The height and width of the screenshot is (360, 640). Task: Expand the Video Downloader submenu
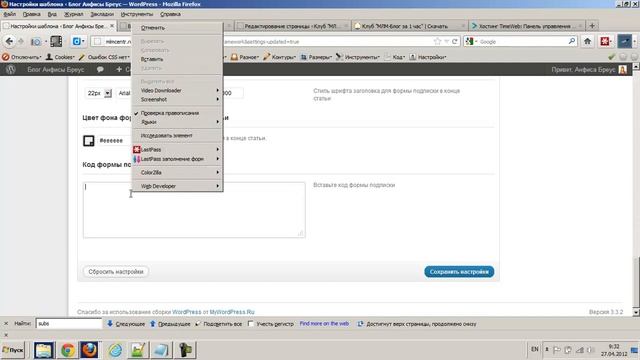177,90
